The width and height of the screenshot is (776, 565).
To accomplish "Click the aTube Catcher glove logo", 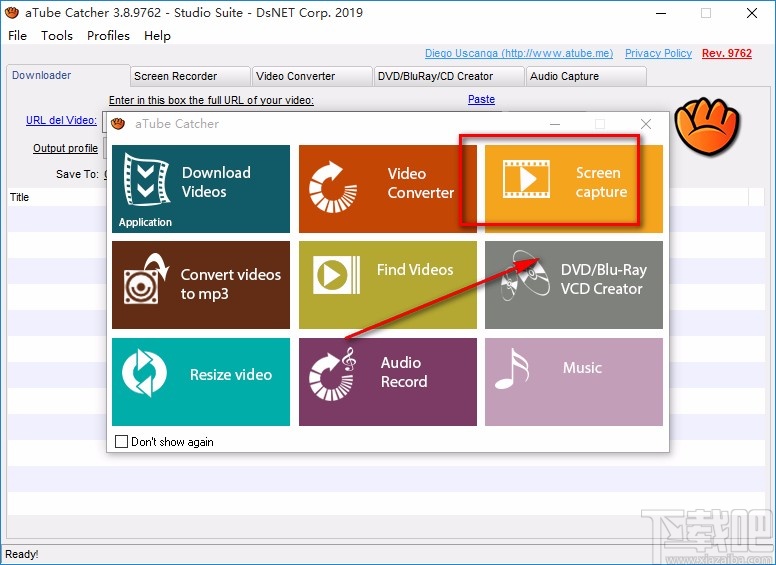I will 707,127.
